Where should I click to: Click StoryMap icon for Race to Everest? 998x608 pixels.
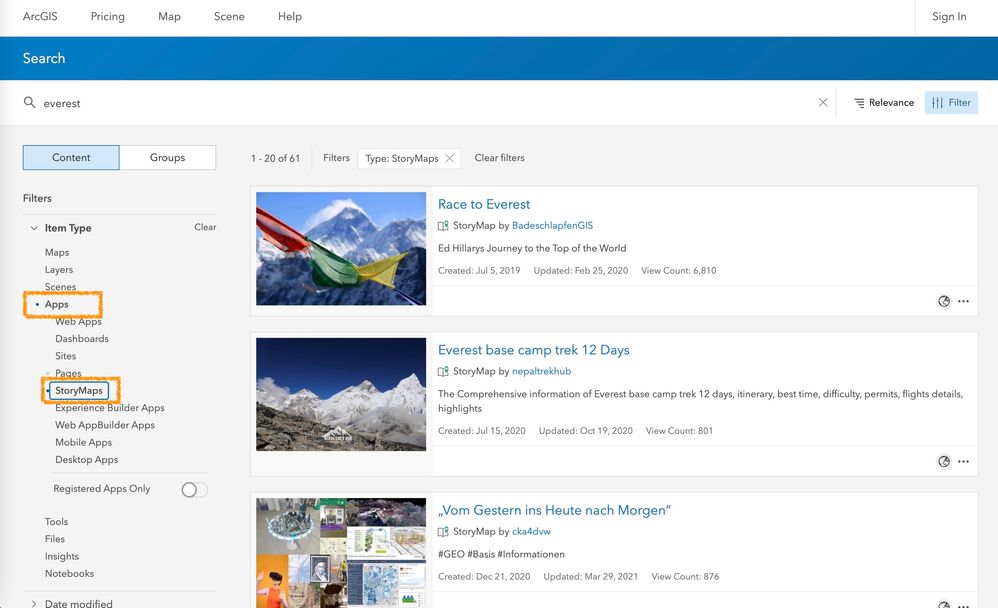coord(443,225)
